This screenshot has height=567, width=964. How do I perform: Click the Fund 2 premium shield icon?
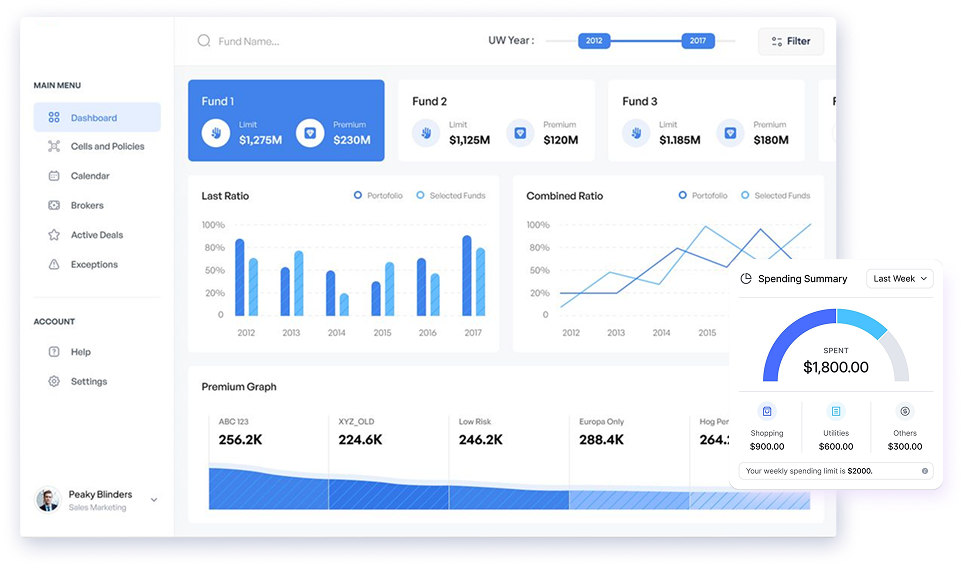click(520, 133)
